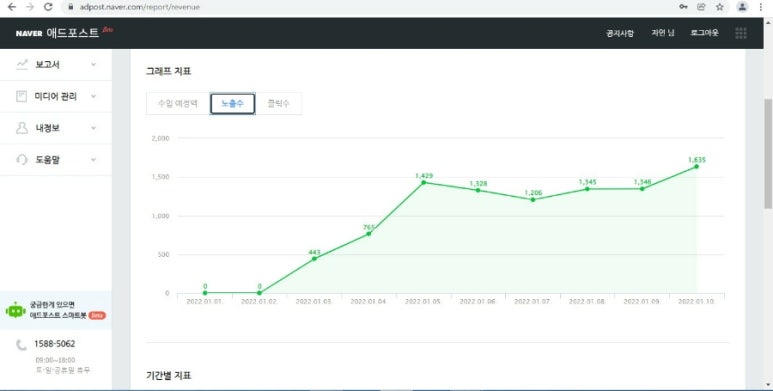Click the red Beta badge beside 스마트봇
Viewport: 773px width, 391px height.
coord(97,316)
